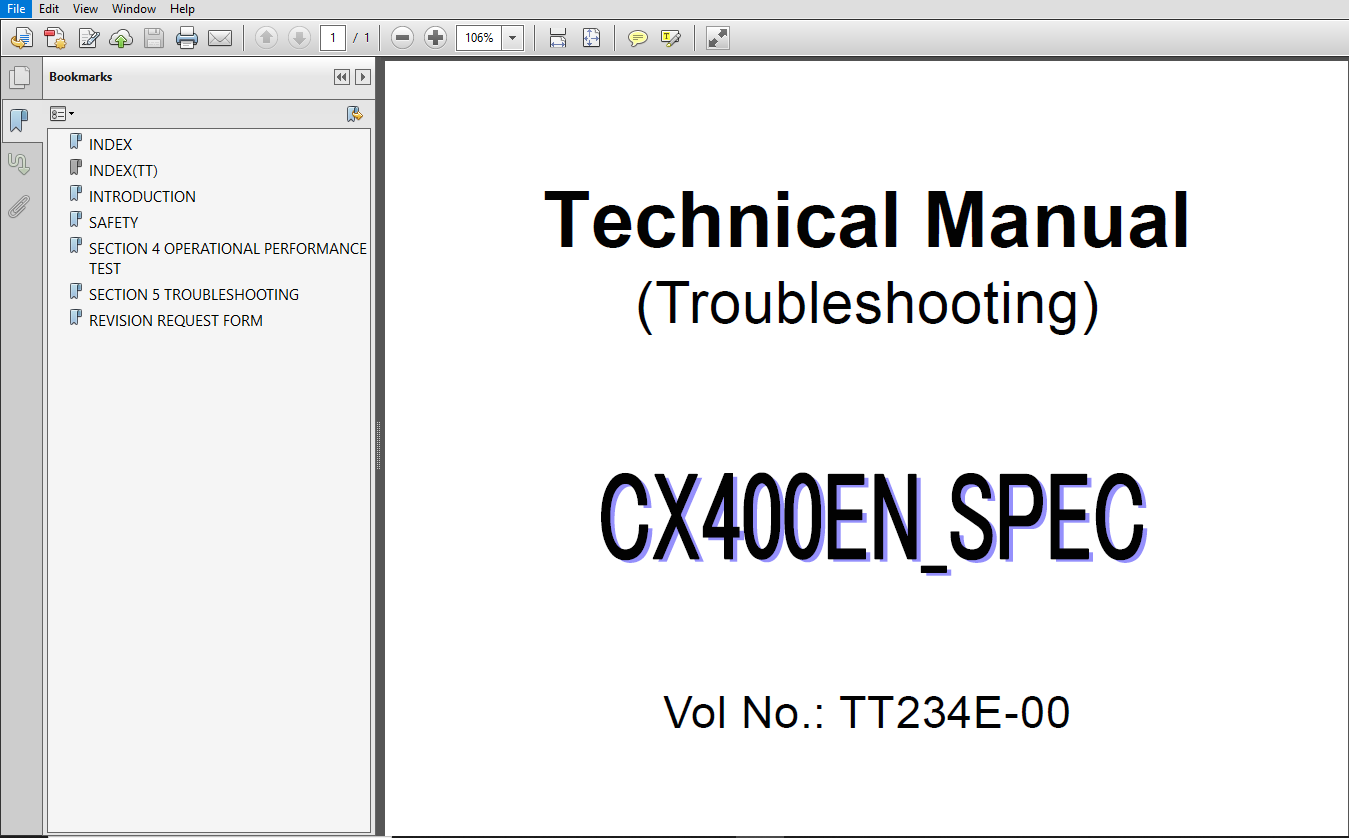This screenshot has width=1349, height=838.
Task: Click the email envelope icon
Action: click(220, 38)
